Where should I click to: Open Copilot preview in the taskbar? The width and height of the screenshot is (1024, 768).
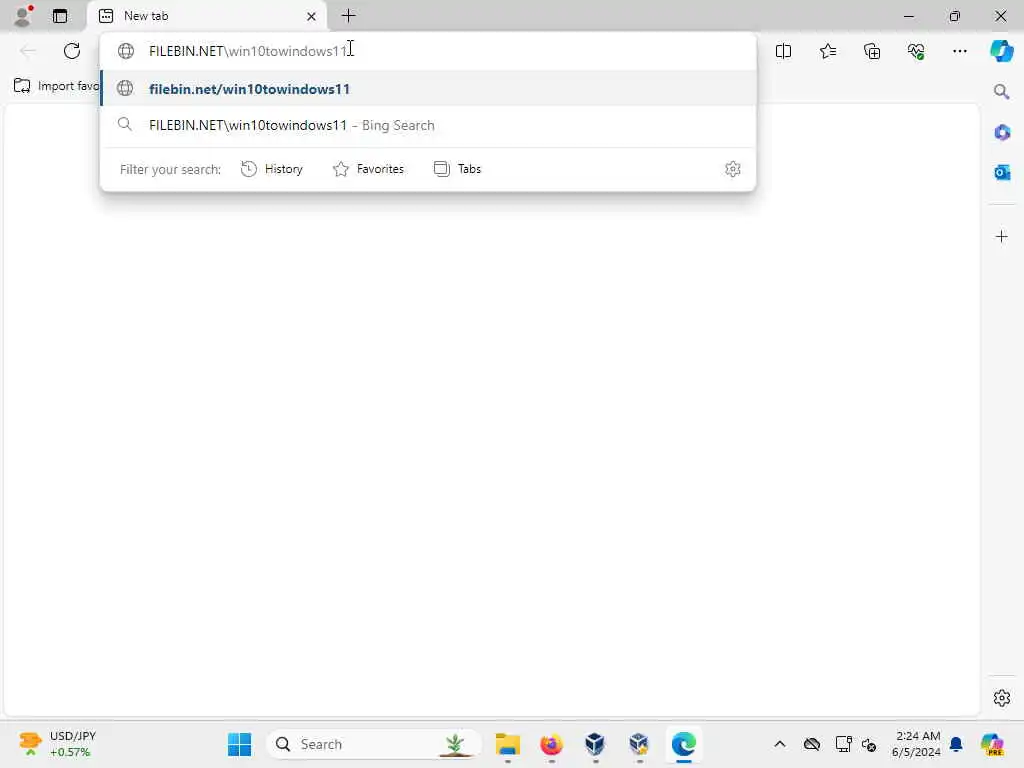tap(992, 744)
